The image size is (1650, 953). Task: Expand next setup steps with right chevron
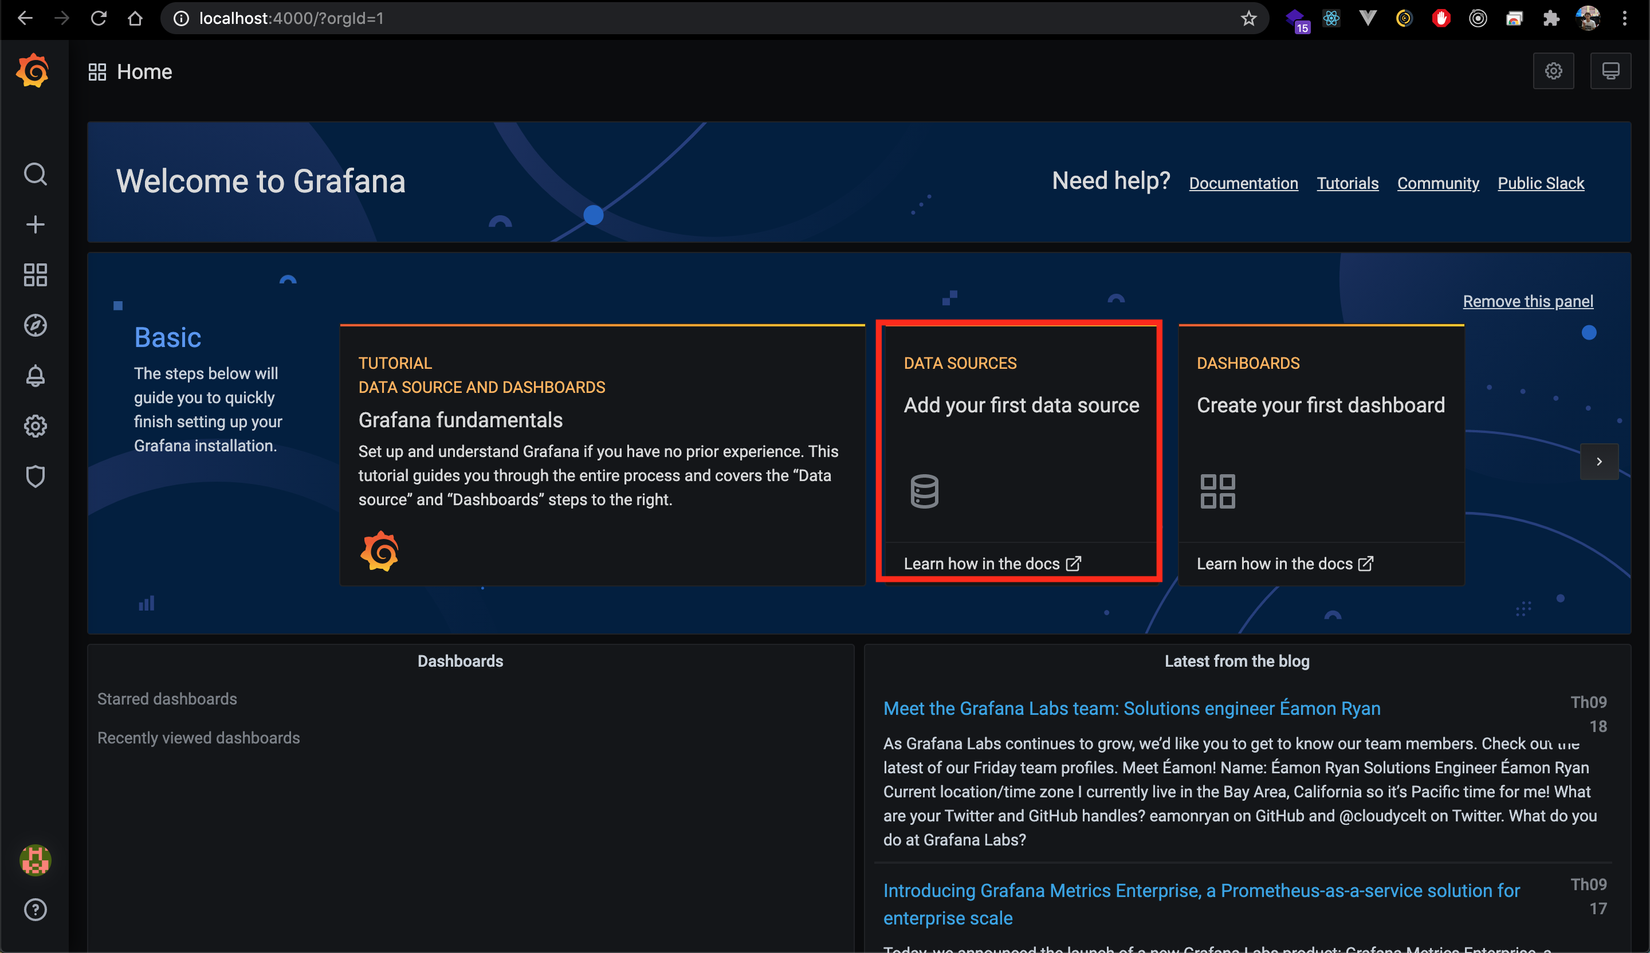click(1599, 462)
